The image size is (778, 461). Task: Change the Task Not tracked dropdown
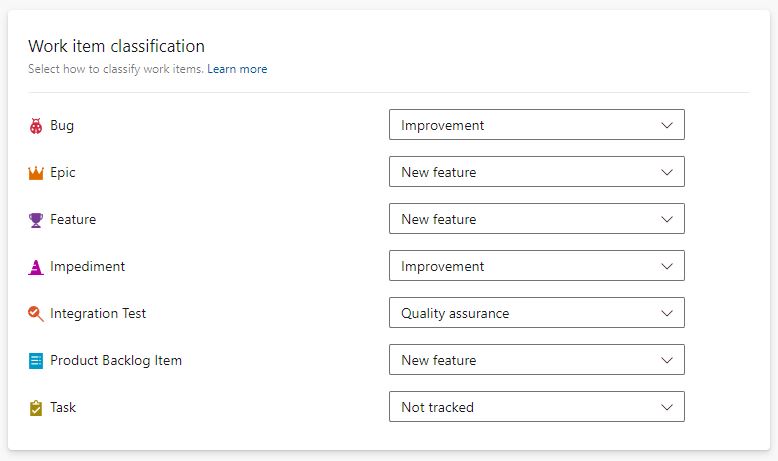[x=536, y=407]
